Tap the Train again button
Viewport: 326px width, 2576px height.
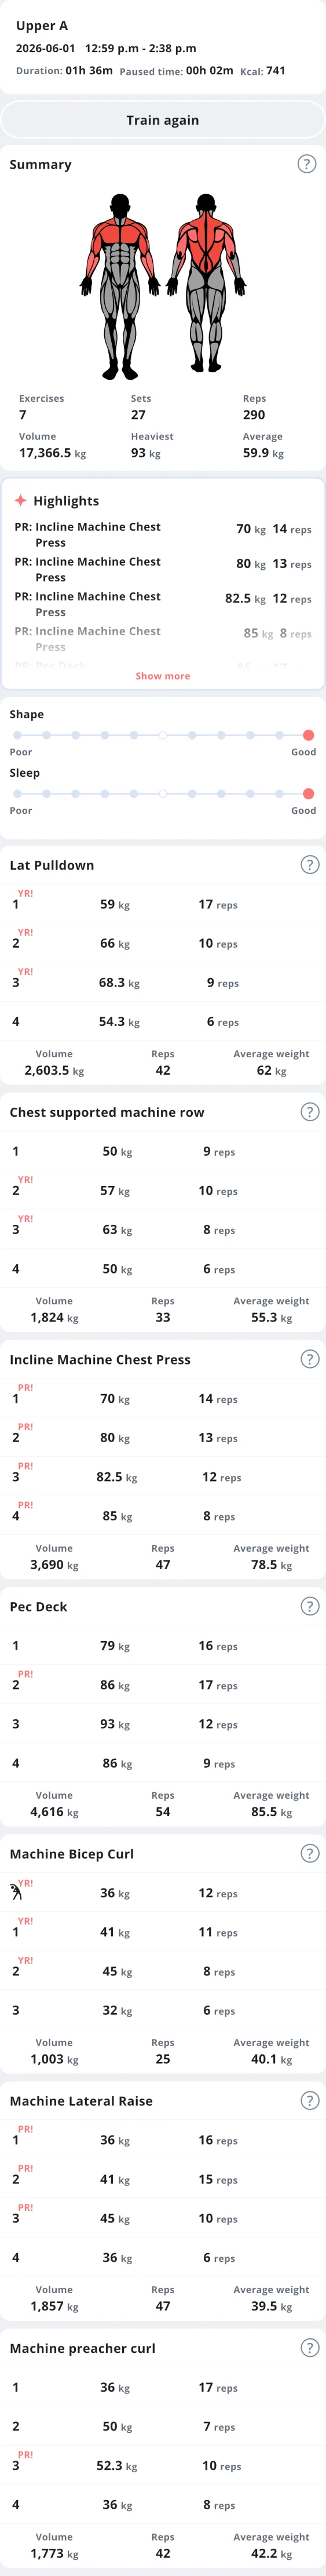(163, 120)
